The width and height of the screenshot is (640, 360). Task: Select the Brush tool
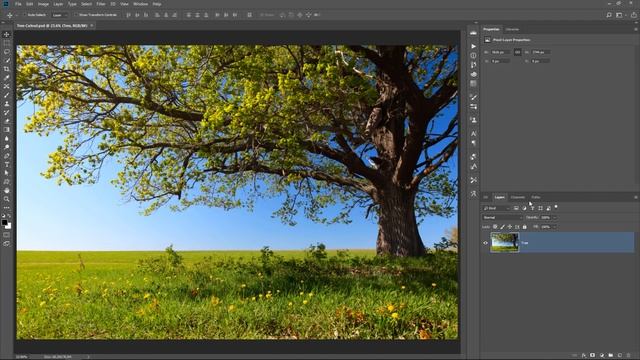tap(7, 95)
